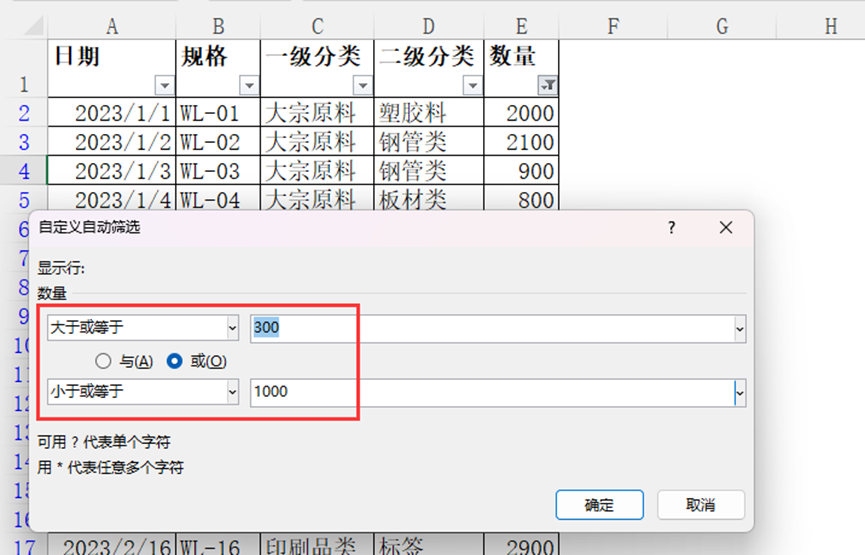Click the select-all corner of the sheet

pos(31,26)
